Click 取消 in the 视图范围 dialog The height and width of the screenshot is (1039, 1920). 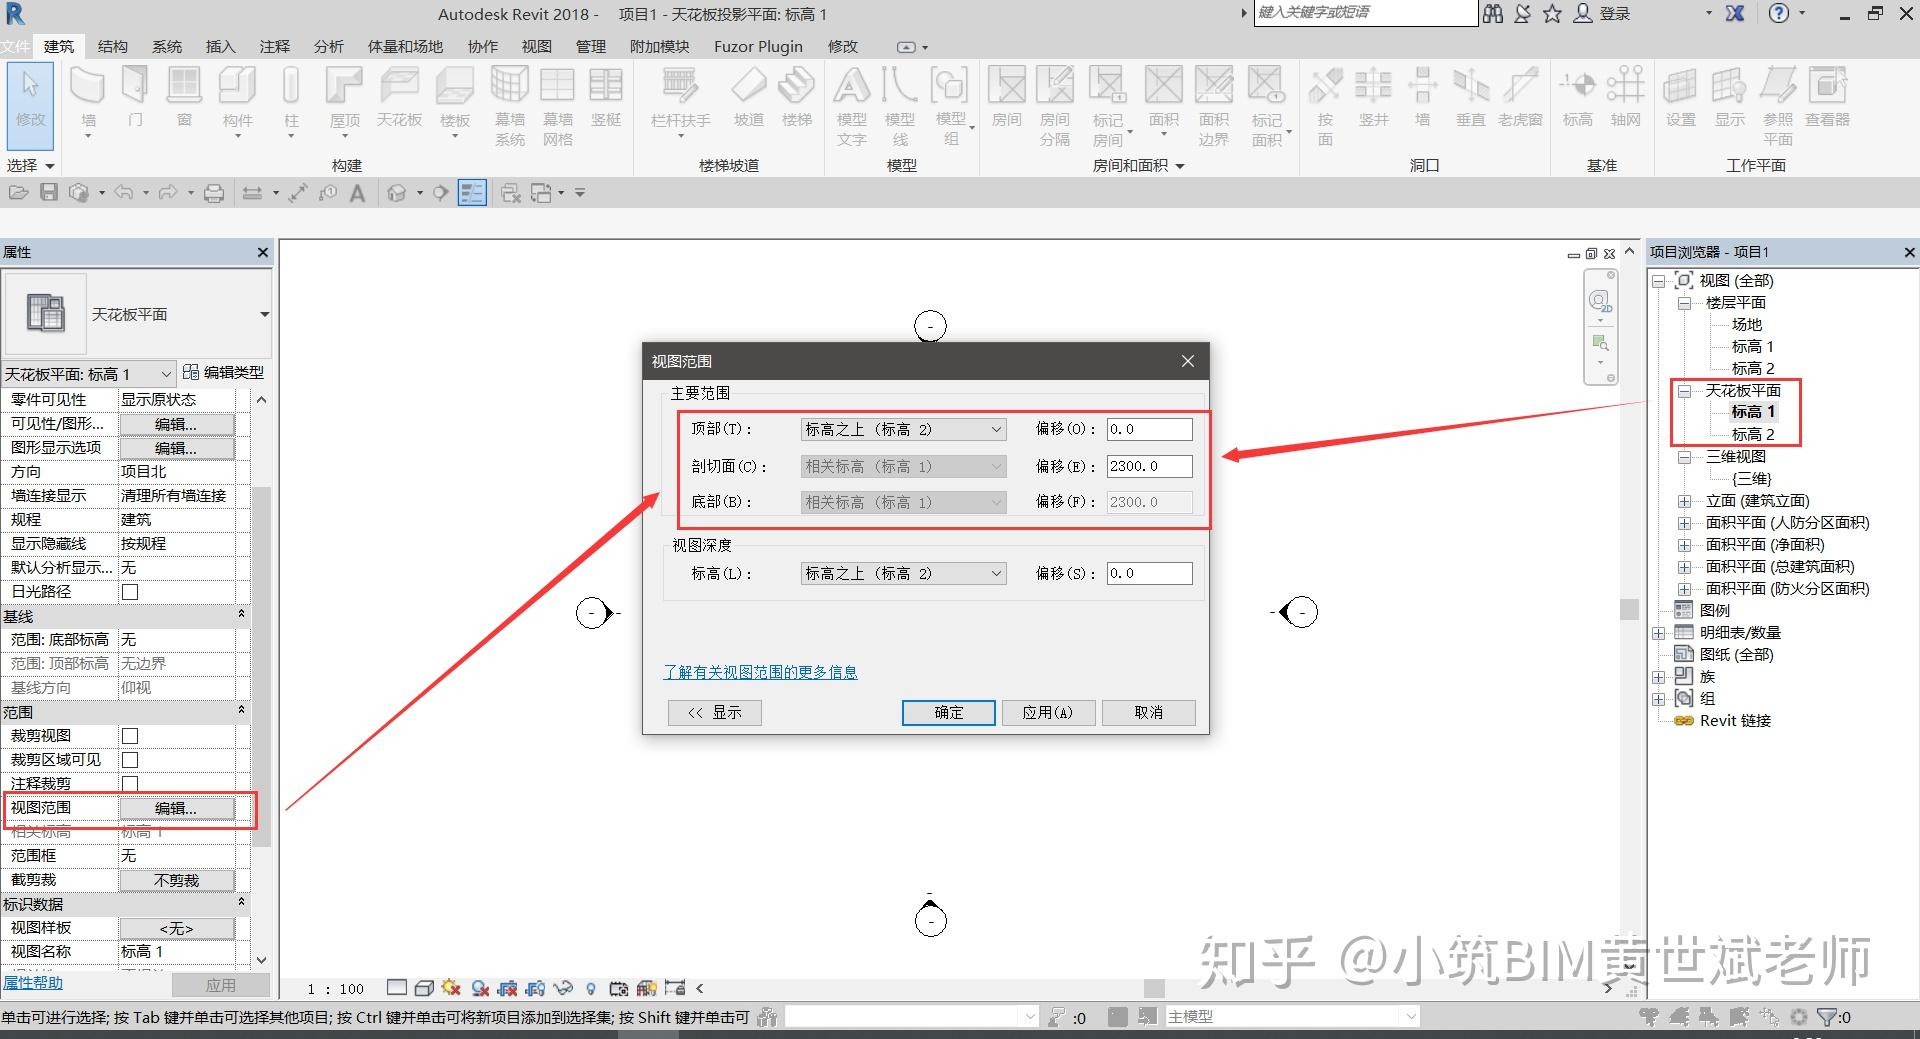(x=1148, y=712)
